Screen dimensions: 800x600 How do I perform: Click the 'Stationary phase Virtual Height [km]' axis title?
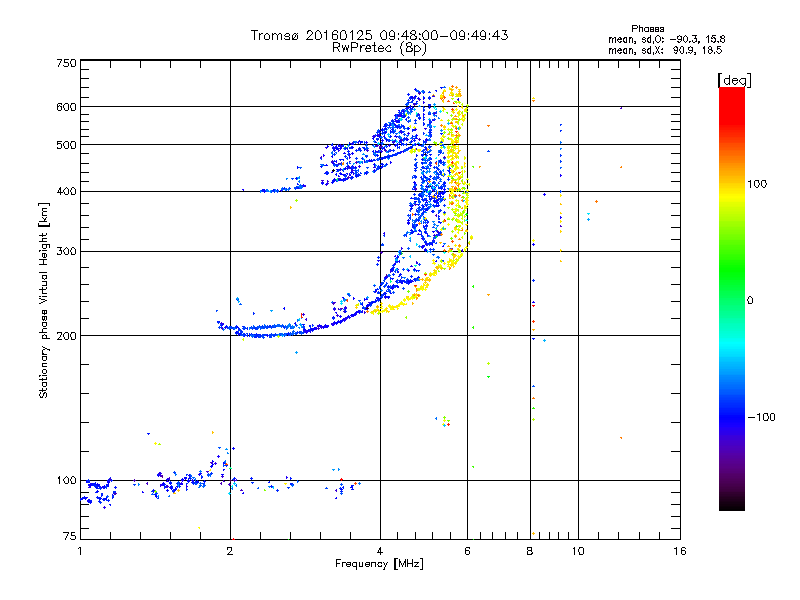[44, 300]
